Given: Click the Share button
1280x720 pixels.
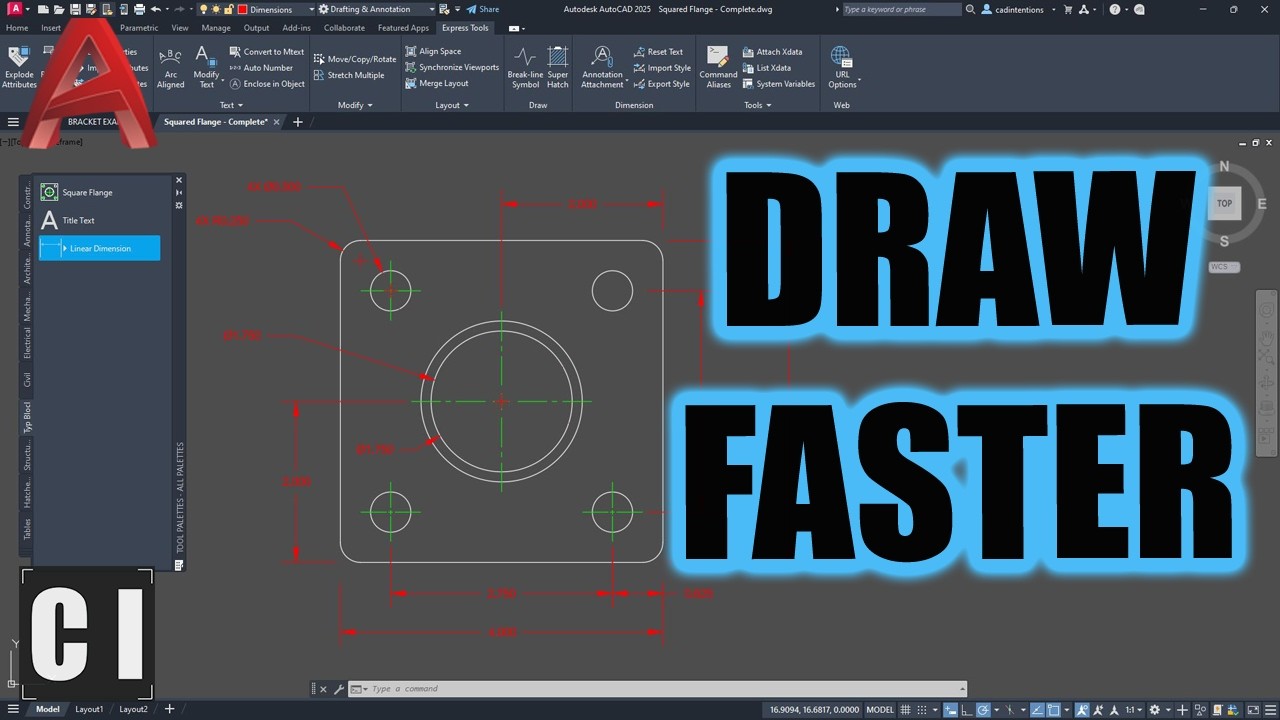Looking at the screenshot, I should 483,9.
